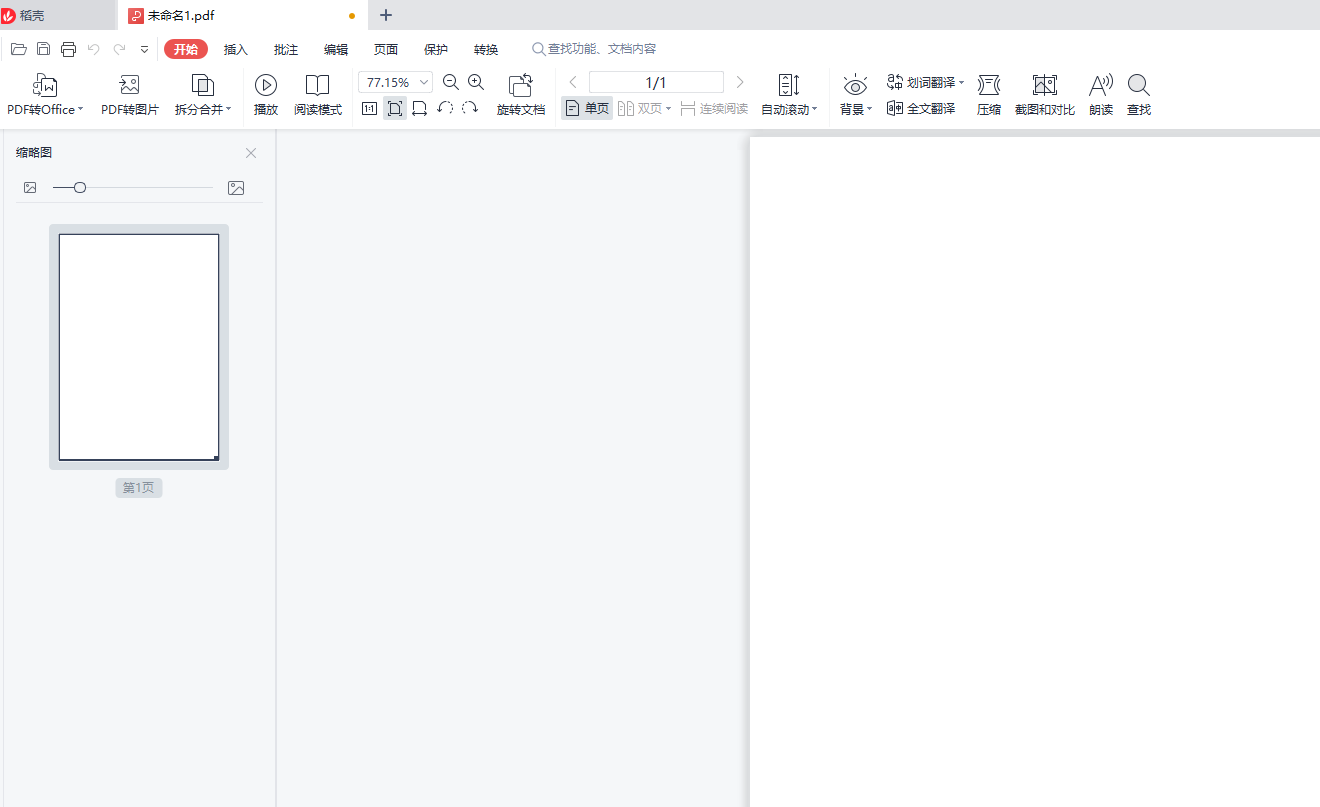Click the 全文翻译 full translation button

click(x=921, y=108)
